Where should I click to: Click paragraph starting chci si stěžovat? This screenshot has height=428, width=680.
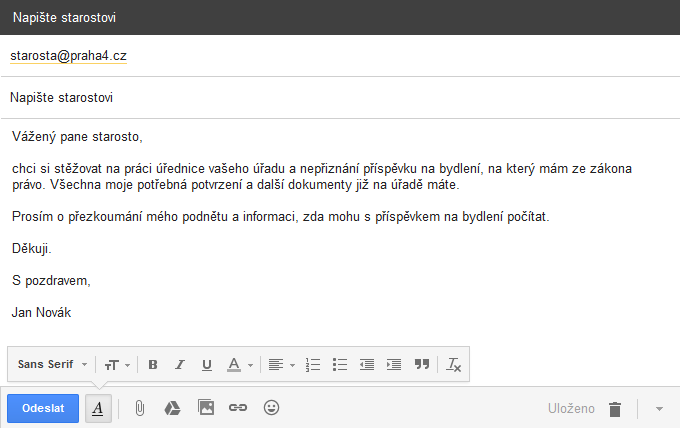[x=322, y=176]
